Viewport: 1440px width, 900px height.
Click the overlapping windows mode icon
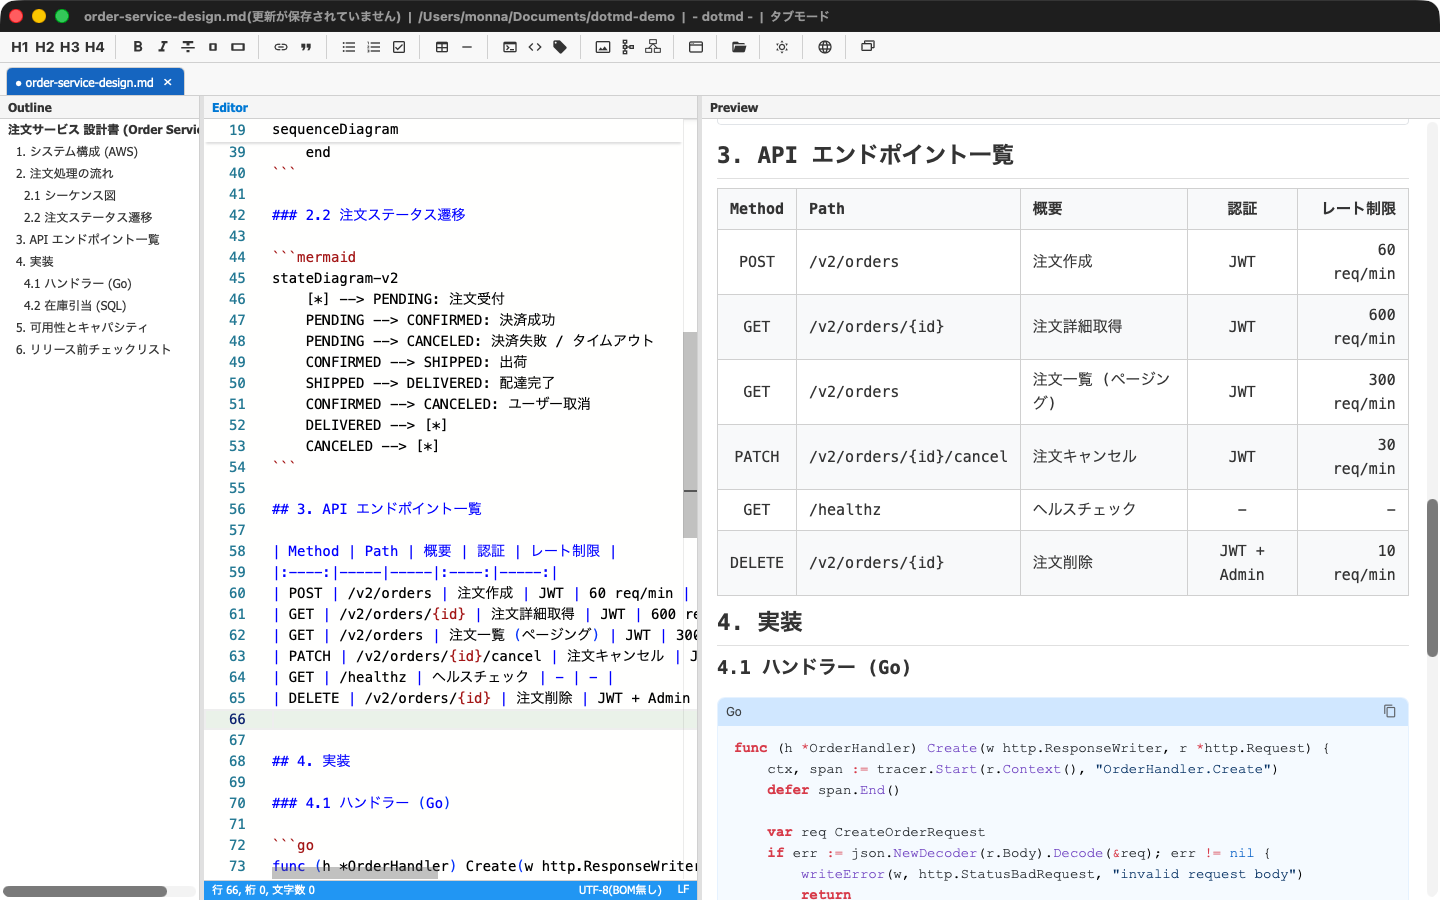click(x=868, y=47)
